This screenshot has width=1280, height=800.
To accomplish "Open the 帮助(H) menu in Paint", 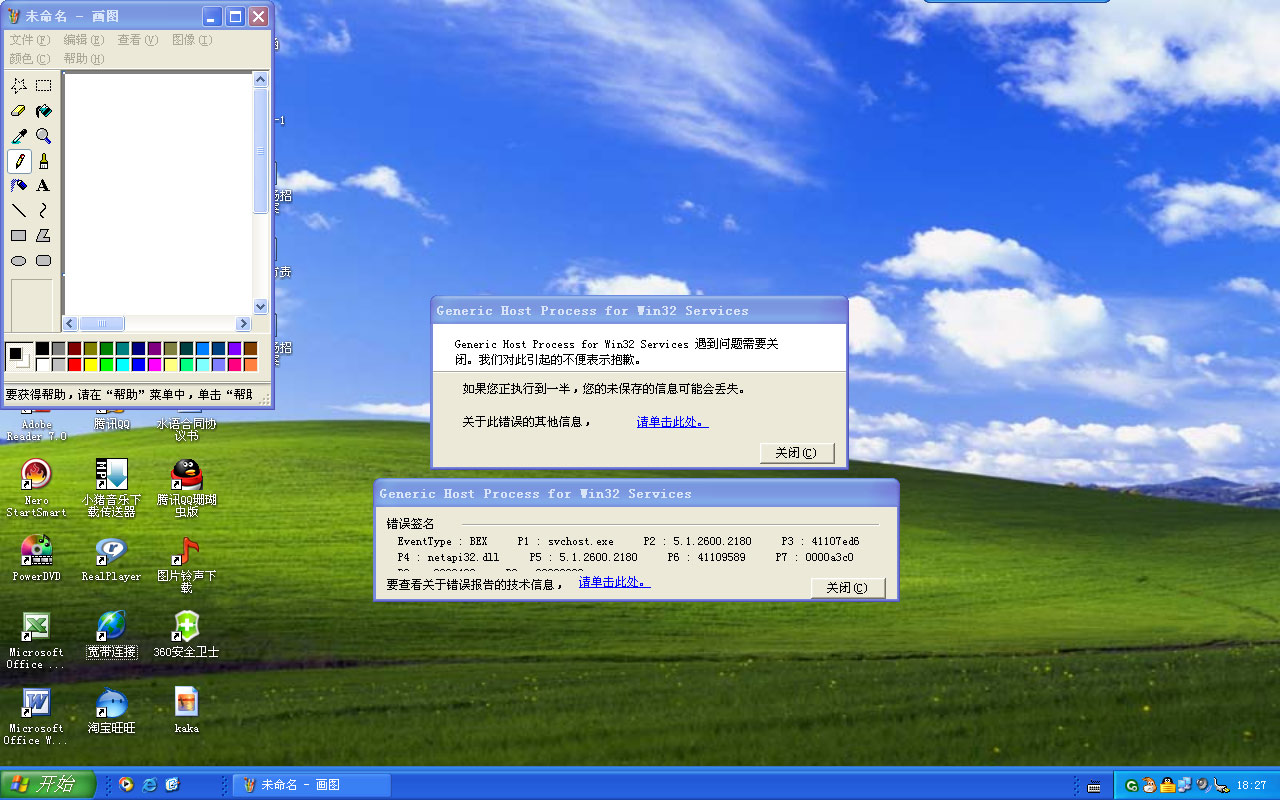I will [84, 59].
